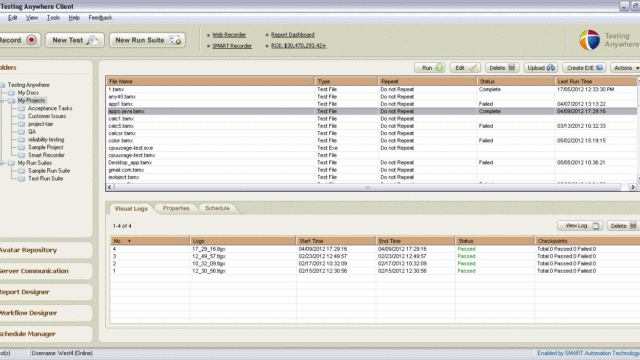Image resolution: width=640 pixels, height=360 pixels.
Task: Open the Actions dropdown
Action: coord(626,68)
